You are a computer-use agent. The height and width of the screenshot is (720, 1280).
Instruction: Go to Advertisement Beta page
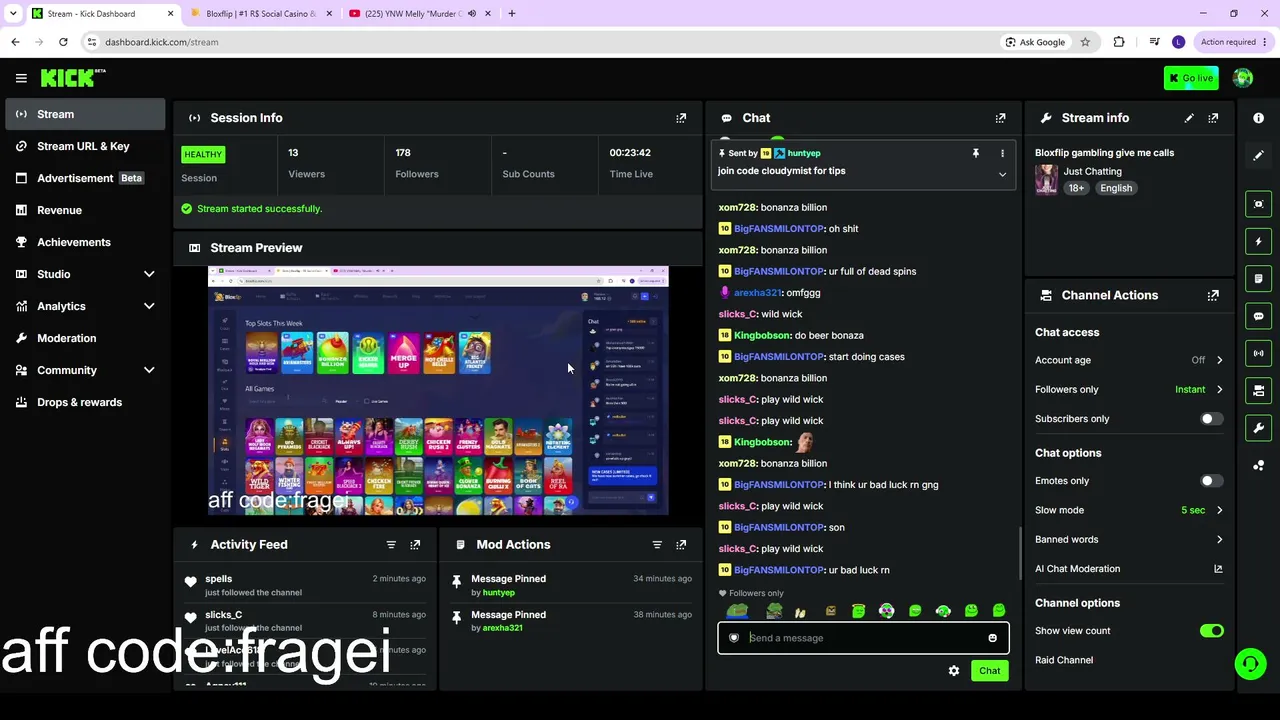pos(85,178)
